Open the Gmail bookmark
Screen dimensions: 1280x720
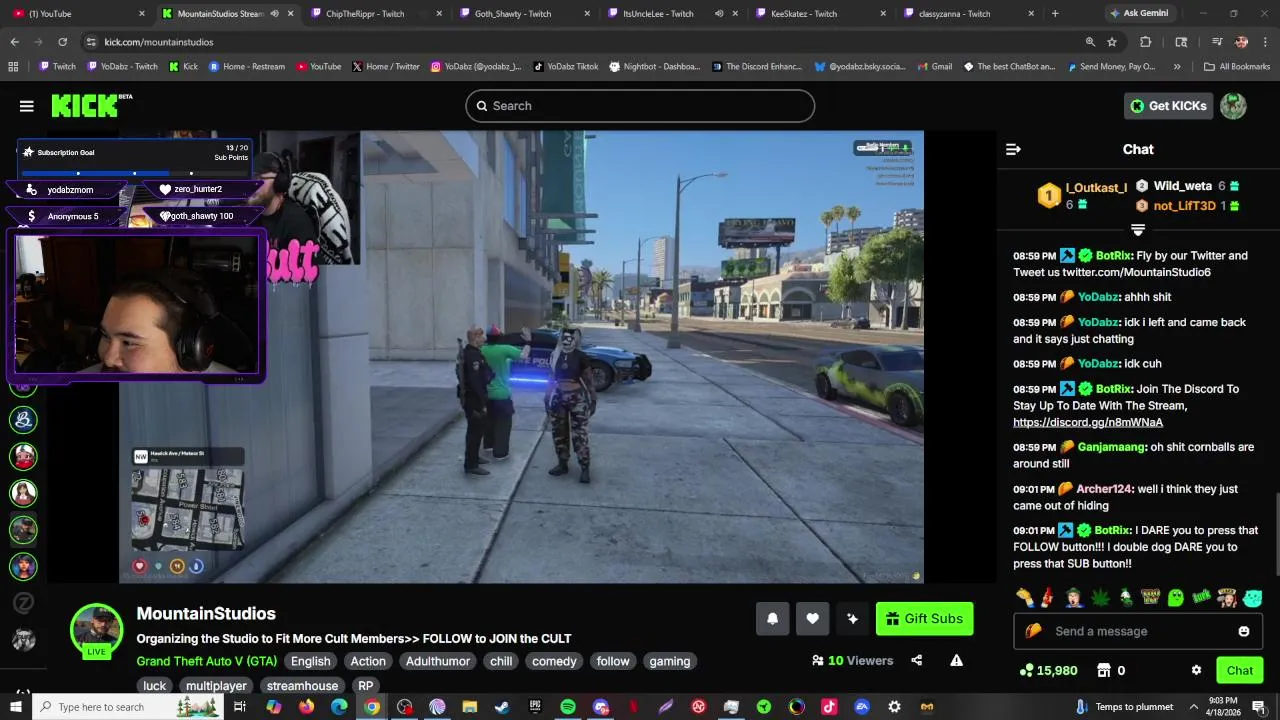coord(933,67)
